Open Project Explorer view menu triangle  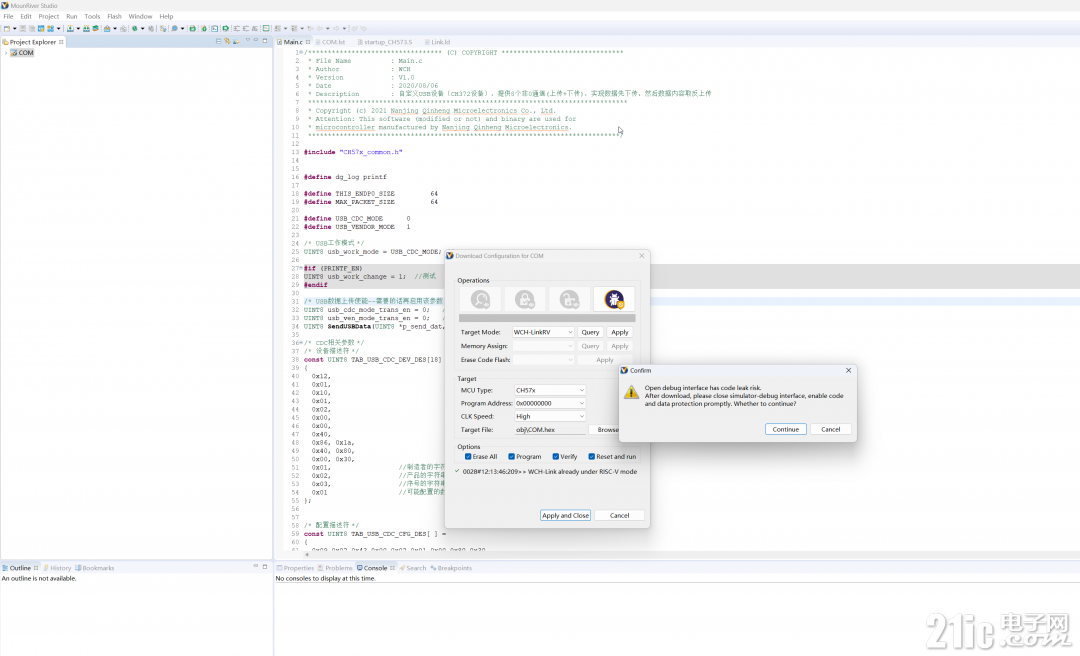point(247,41)
